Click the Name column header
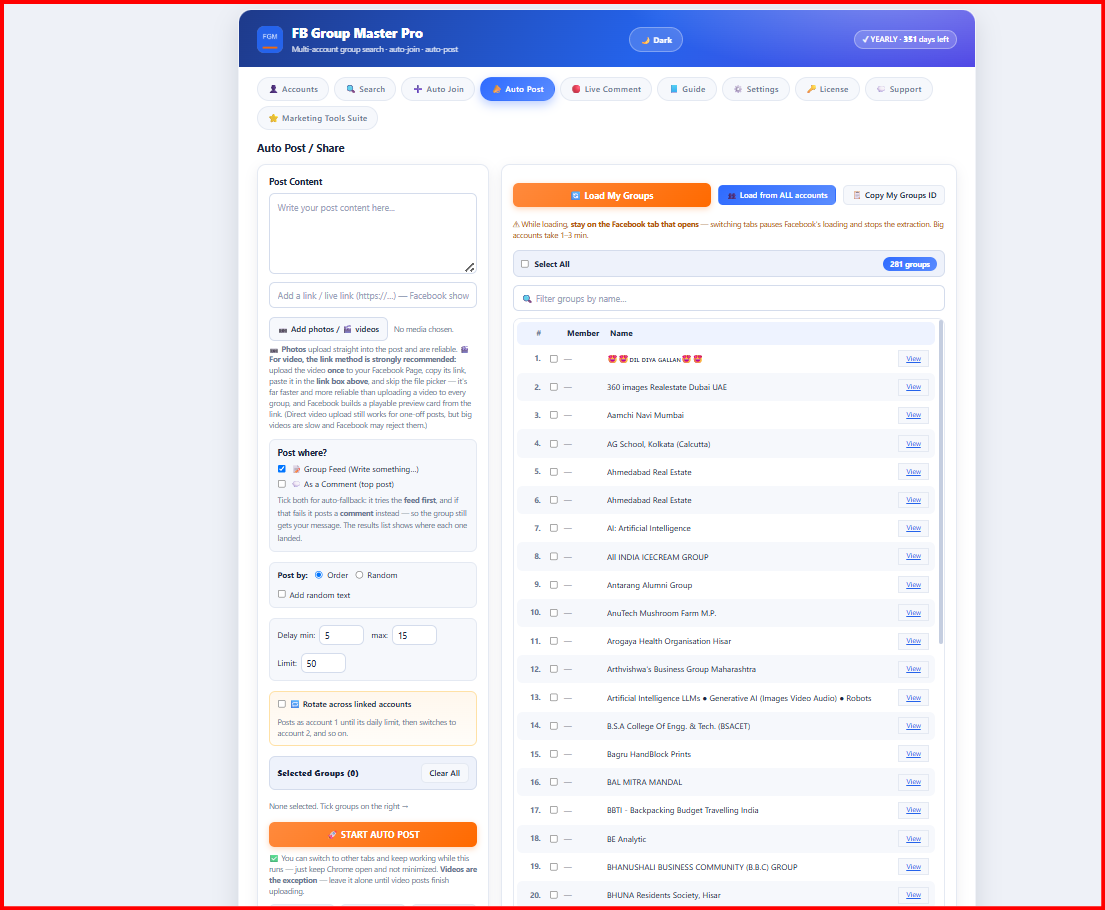The width and height of the screenshot is (1105, 910). (x=621, y=333)
